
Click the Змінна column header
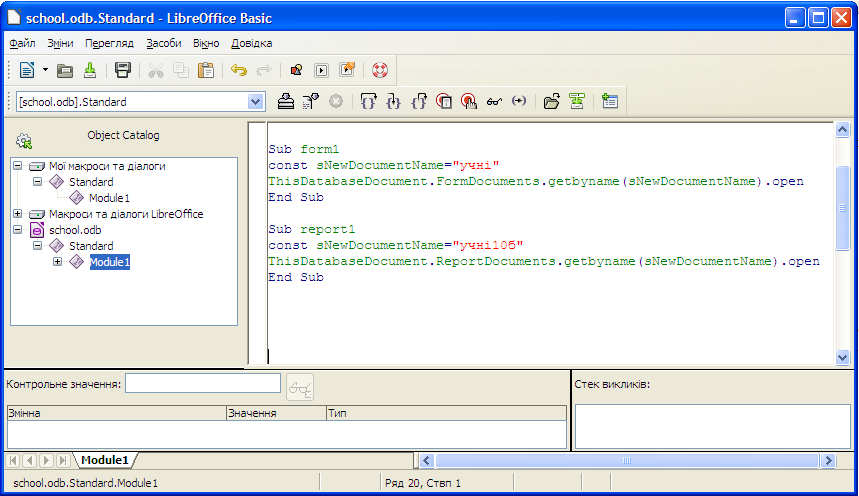116,413
